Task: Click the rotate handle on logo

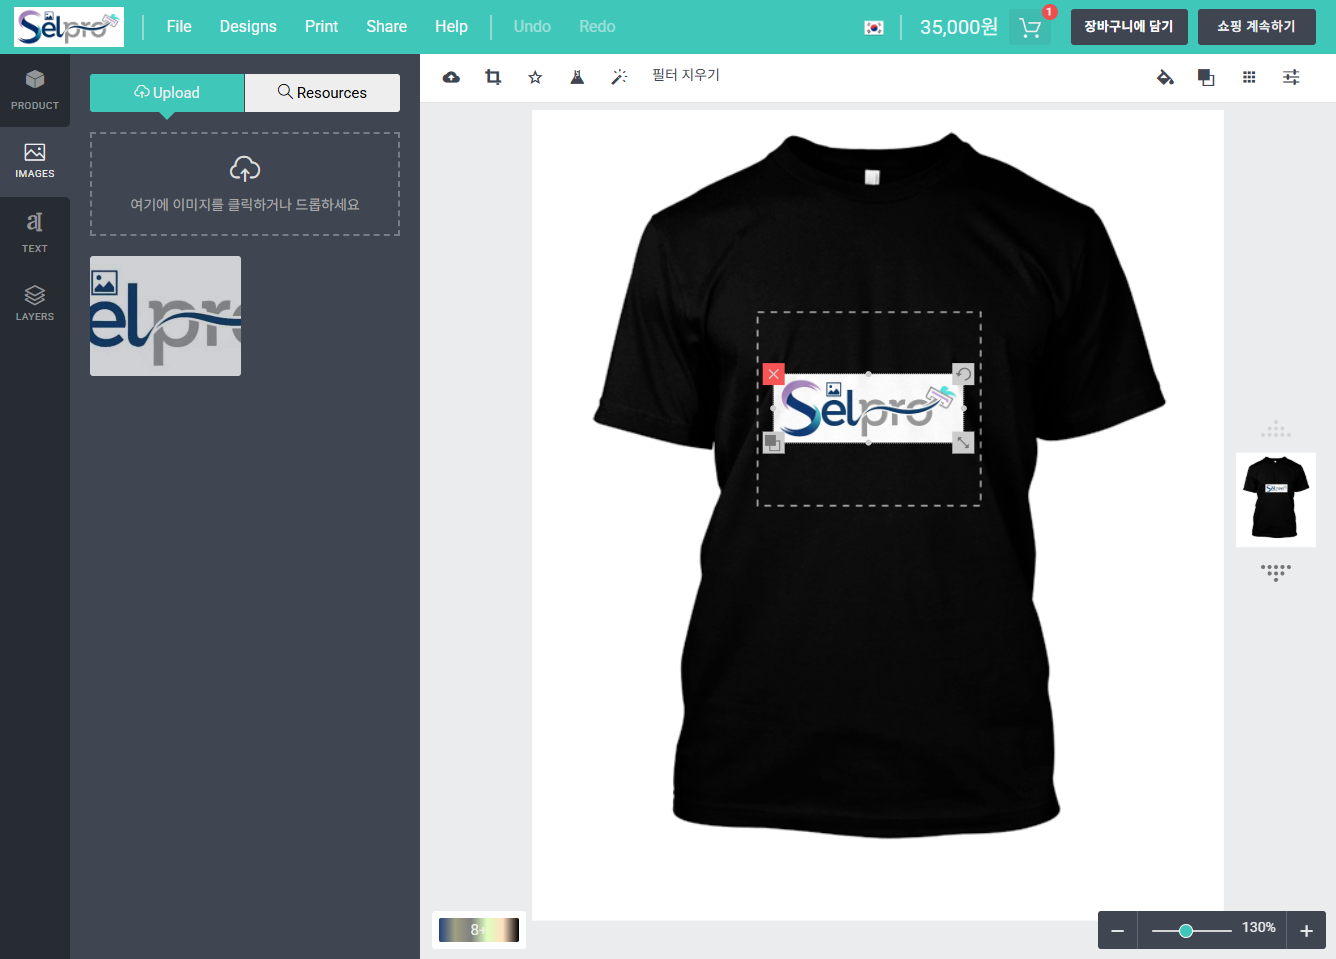Action: point(963,374)
